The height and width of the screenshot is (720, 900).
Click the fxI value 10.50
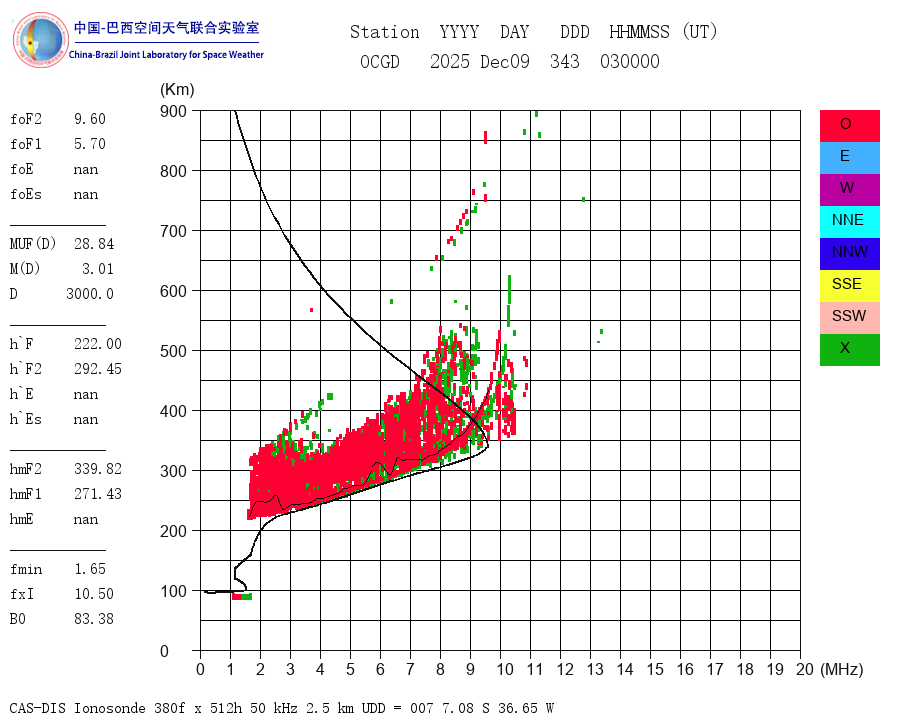(x=94, y=594)
